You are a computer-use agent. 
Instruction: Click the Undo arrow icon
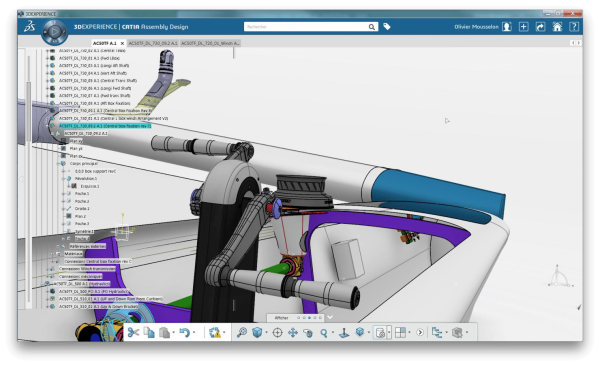(x=184, y=332)
